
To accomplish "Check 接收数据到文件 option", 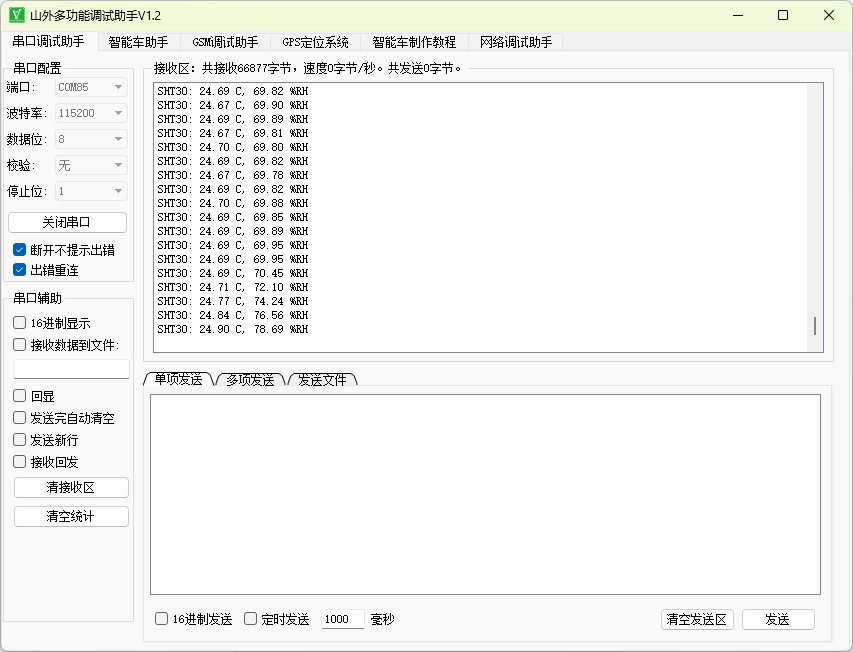I will [20, 345].
